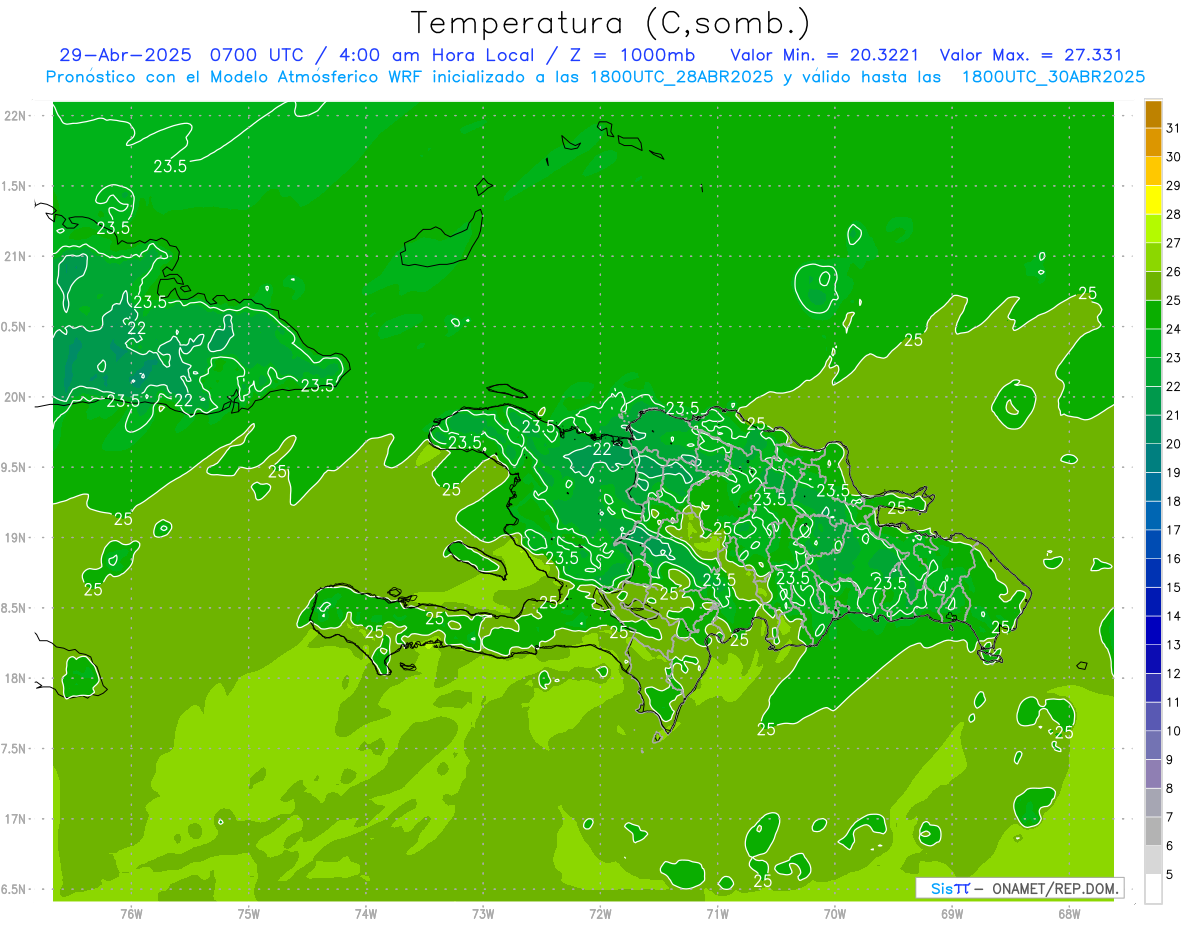Pick the yellow swatch between 28 and 29

point(1154,200)
